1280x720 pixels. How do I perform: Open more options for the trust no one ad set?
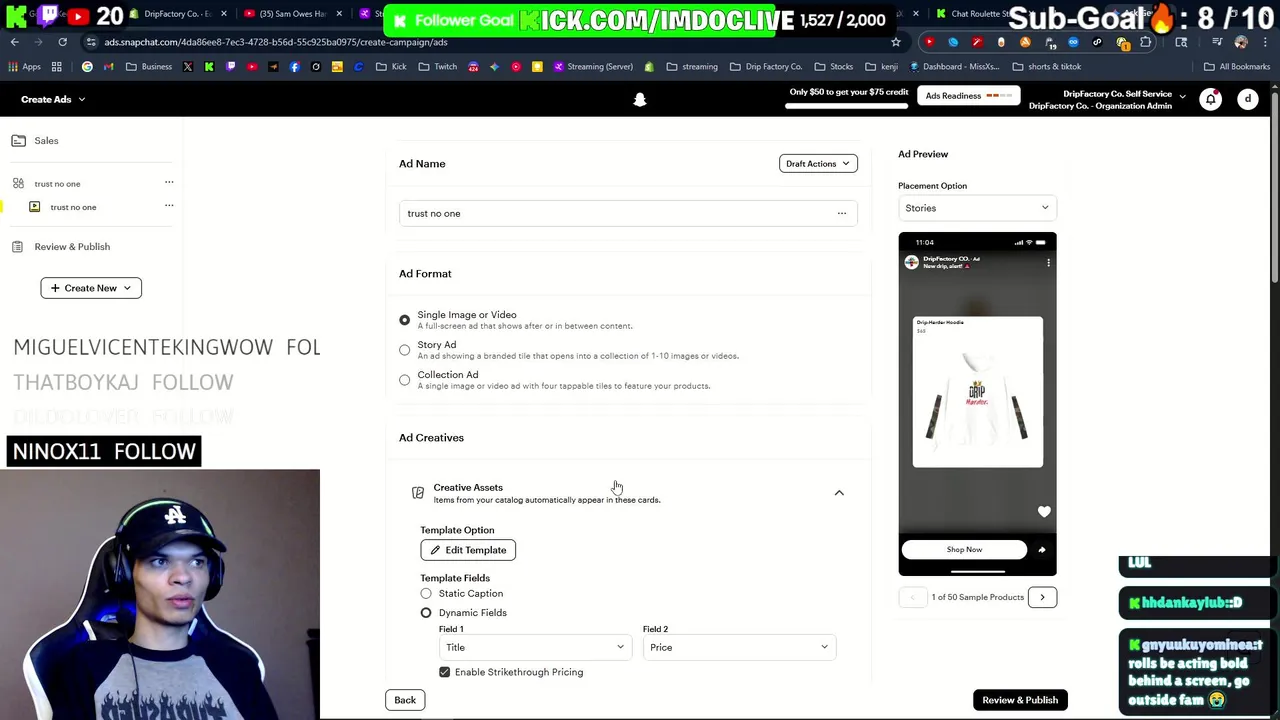tap(169, 182)
